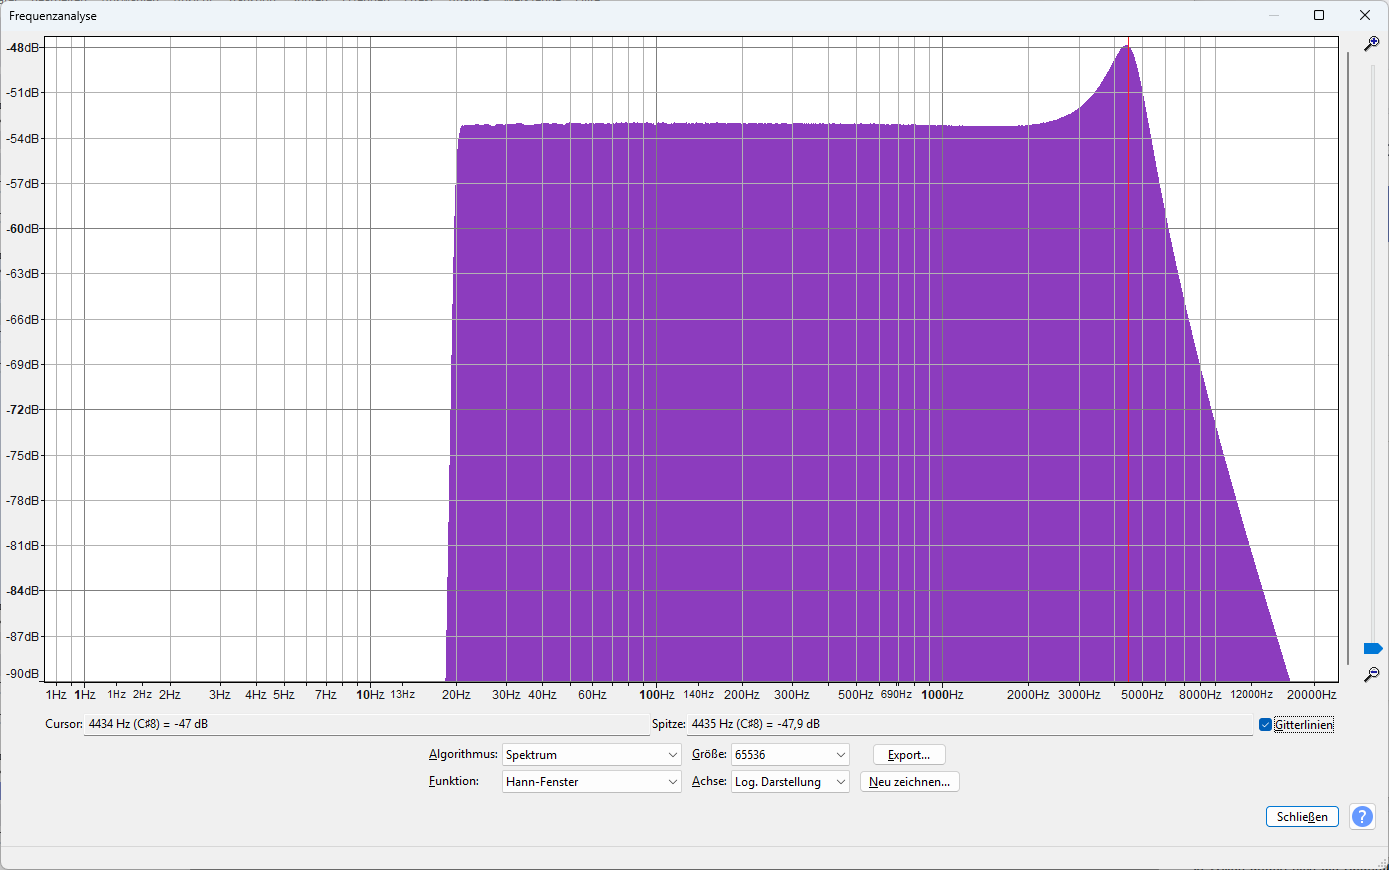Expand the Achse dropdown showing Log. Darstellung
1389x870 pixels.
[790, 782]
